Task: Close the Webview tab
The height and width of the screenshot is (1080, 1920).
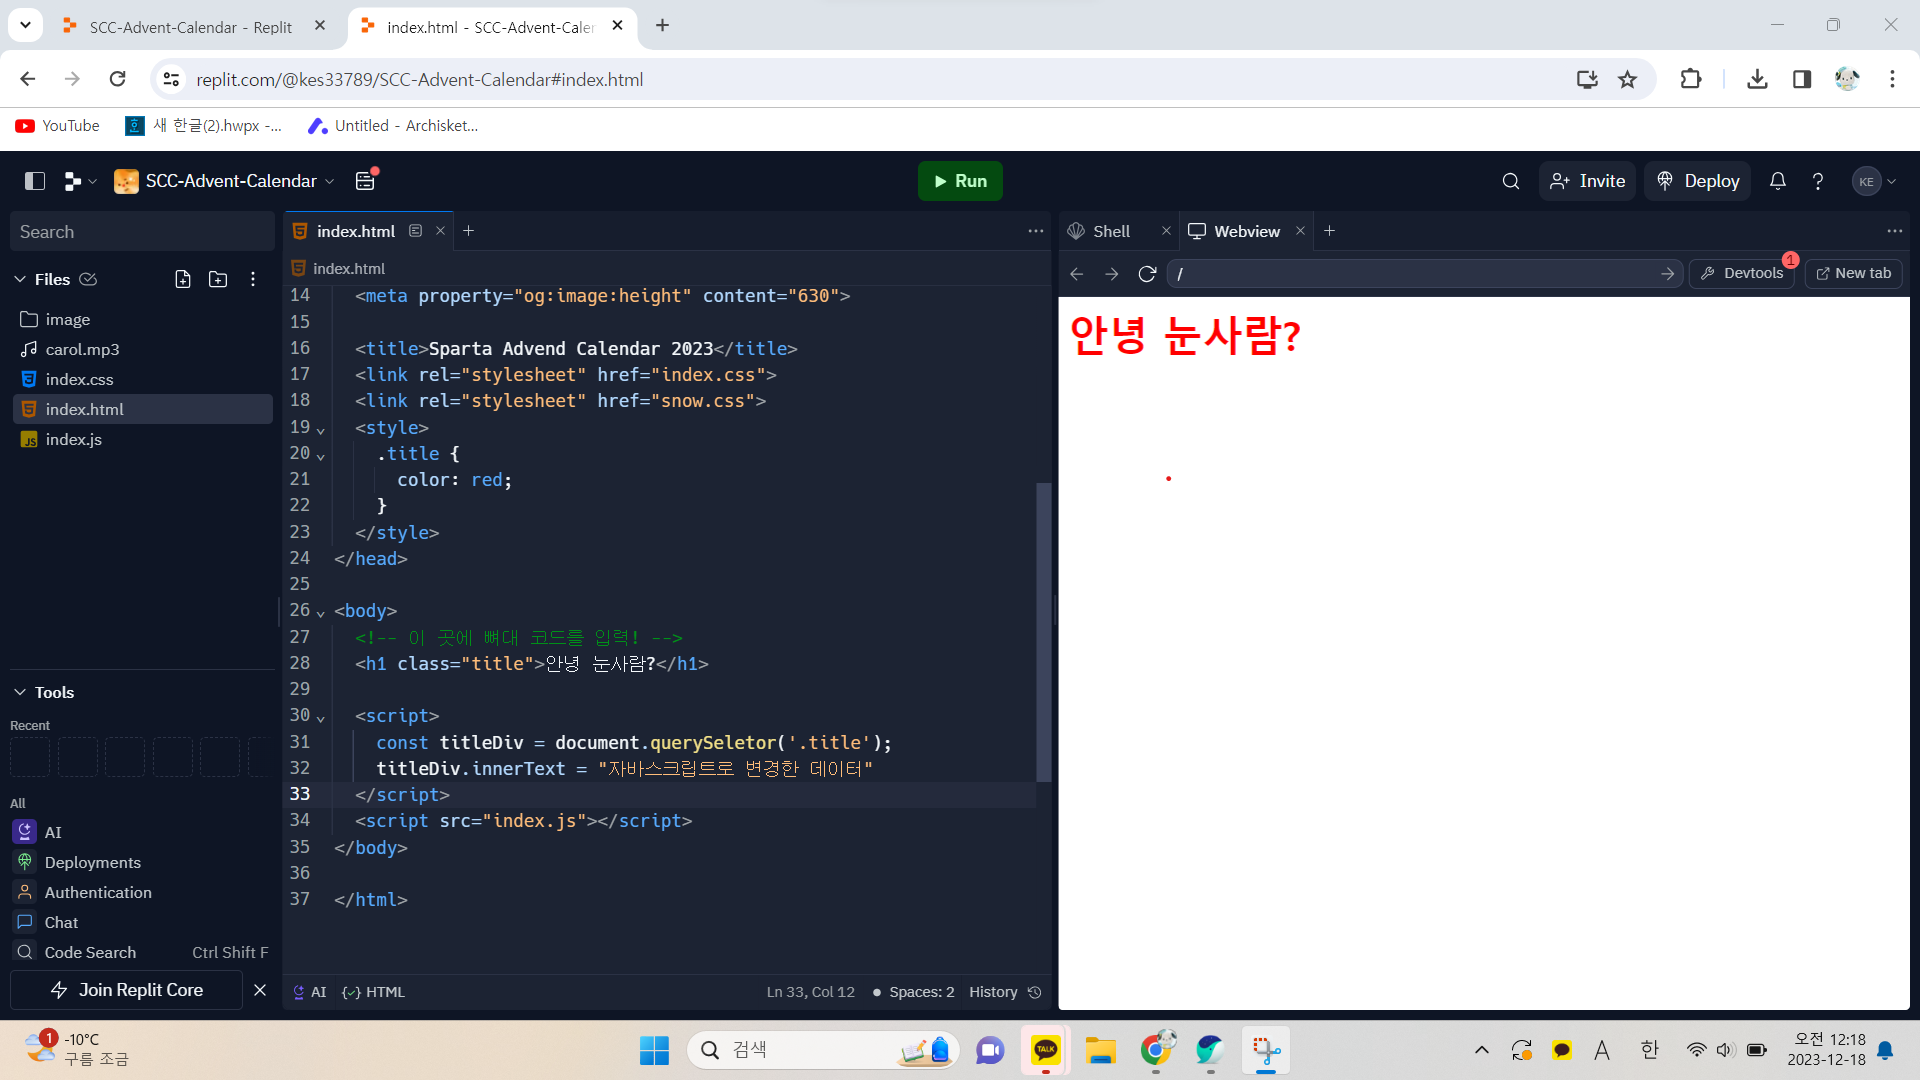Action: tap(1300, 231)
